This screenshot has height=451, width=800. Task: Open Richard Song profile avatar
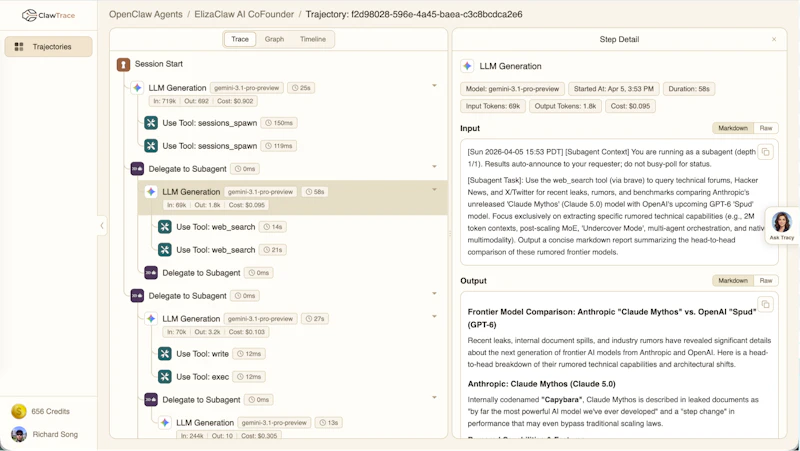point(19,434)
